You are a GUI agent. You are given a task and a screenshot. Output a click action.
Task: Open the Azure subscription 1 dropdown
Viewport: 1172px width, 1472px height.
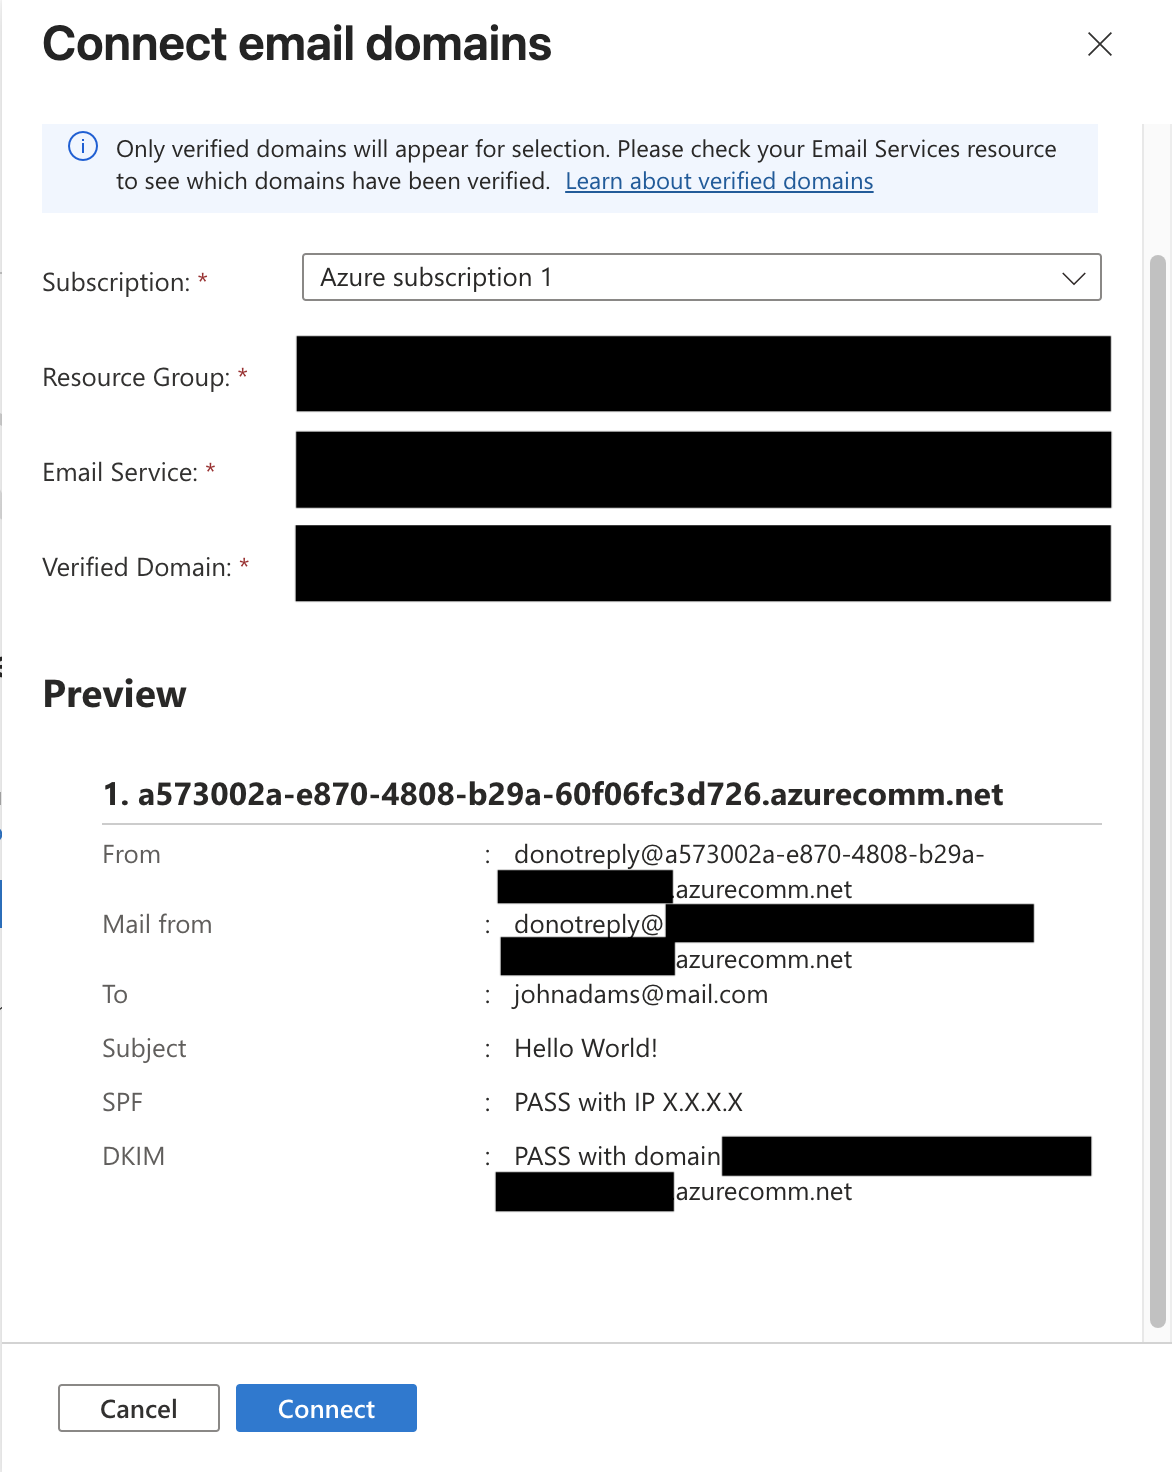[701, 277]
